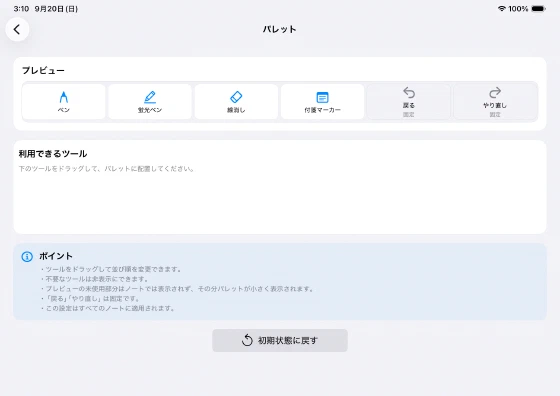Click the tip about dragging tools to reorder
560x396 pixels.
pos(111,269)
